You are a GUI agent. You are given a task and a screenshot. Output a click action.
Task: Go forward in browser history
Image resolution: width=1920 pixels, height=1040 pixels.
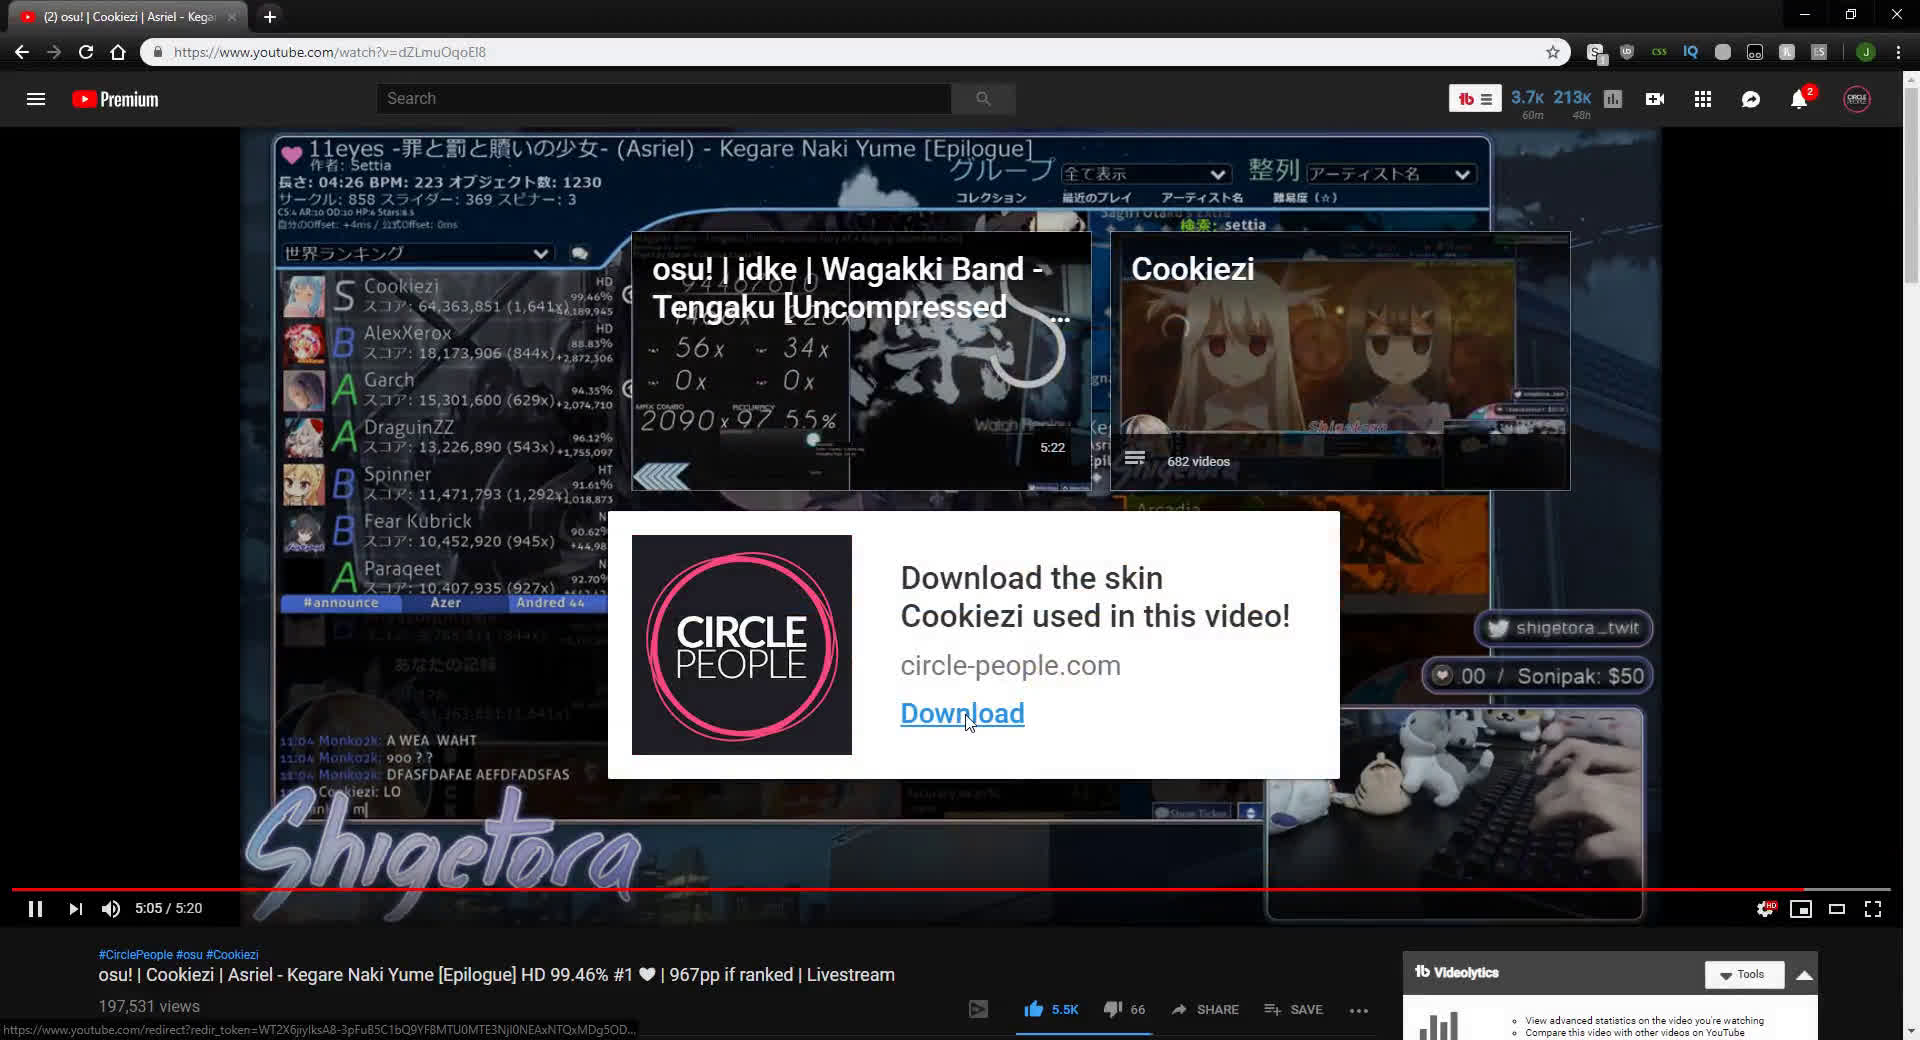54,52
